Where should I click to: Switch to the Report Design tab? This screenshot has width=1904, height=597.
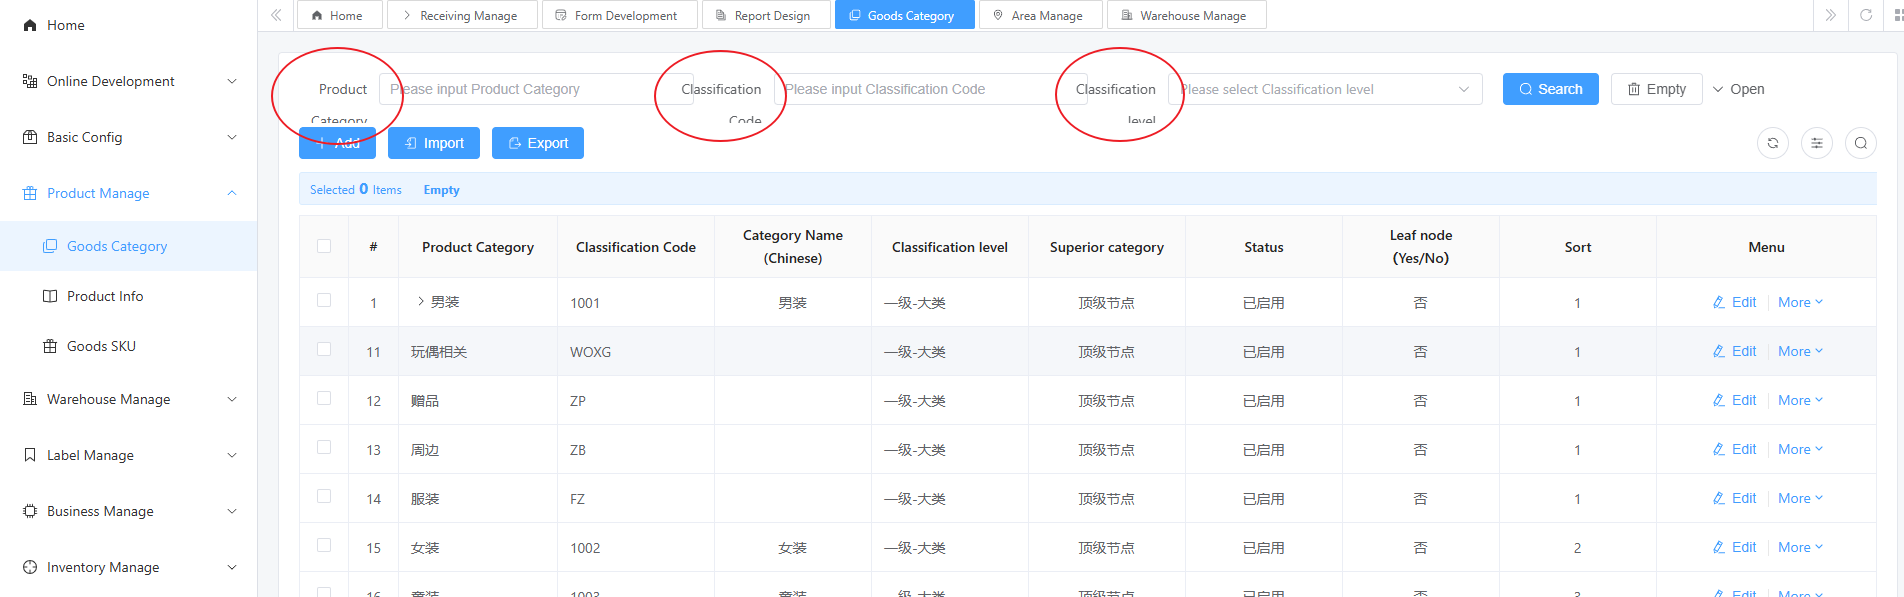click(x=765, y=15)
